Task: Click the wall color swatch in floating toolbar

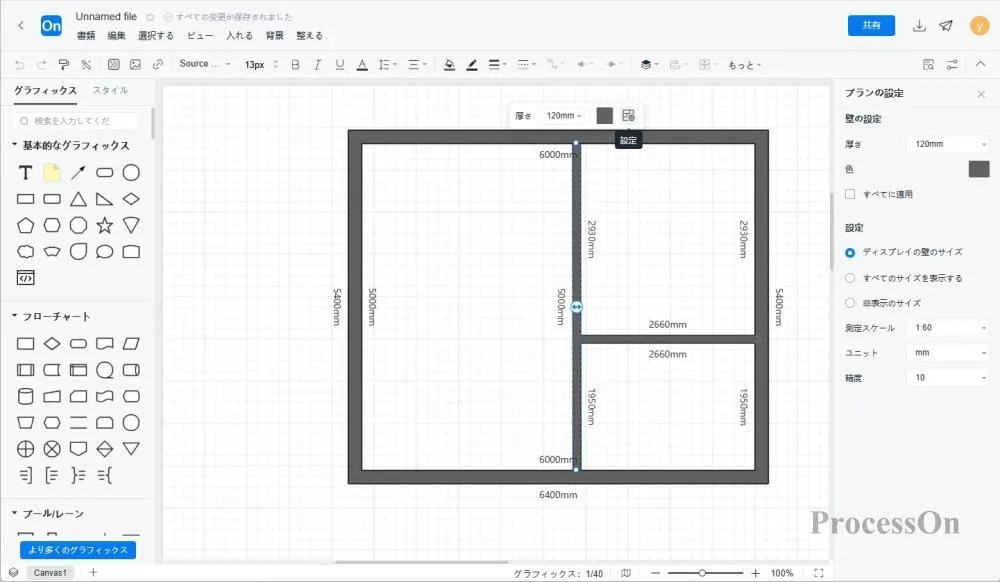Action: coord(605,115)
